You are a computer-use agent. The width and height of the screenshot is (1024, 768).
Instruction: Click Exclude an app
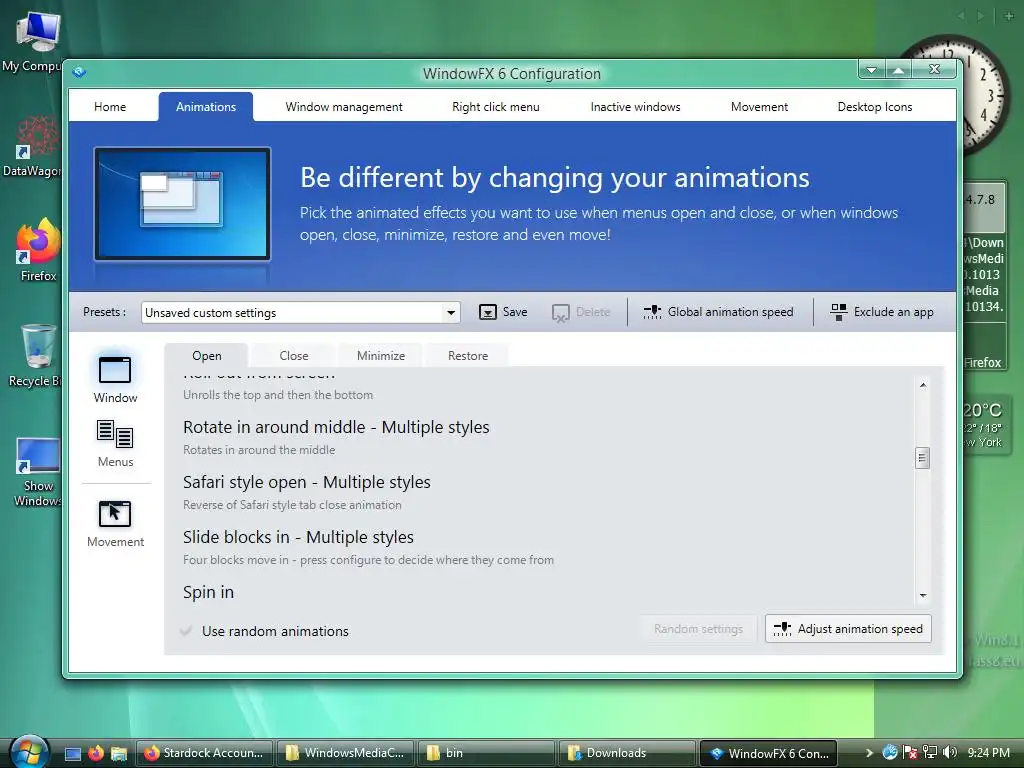(x=882, y=312)
